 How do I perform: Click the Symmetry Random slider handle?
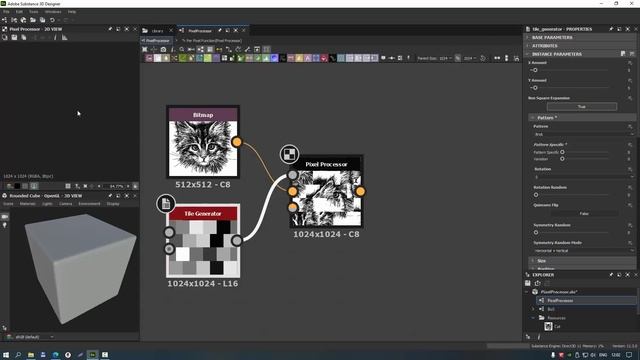536,232
